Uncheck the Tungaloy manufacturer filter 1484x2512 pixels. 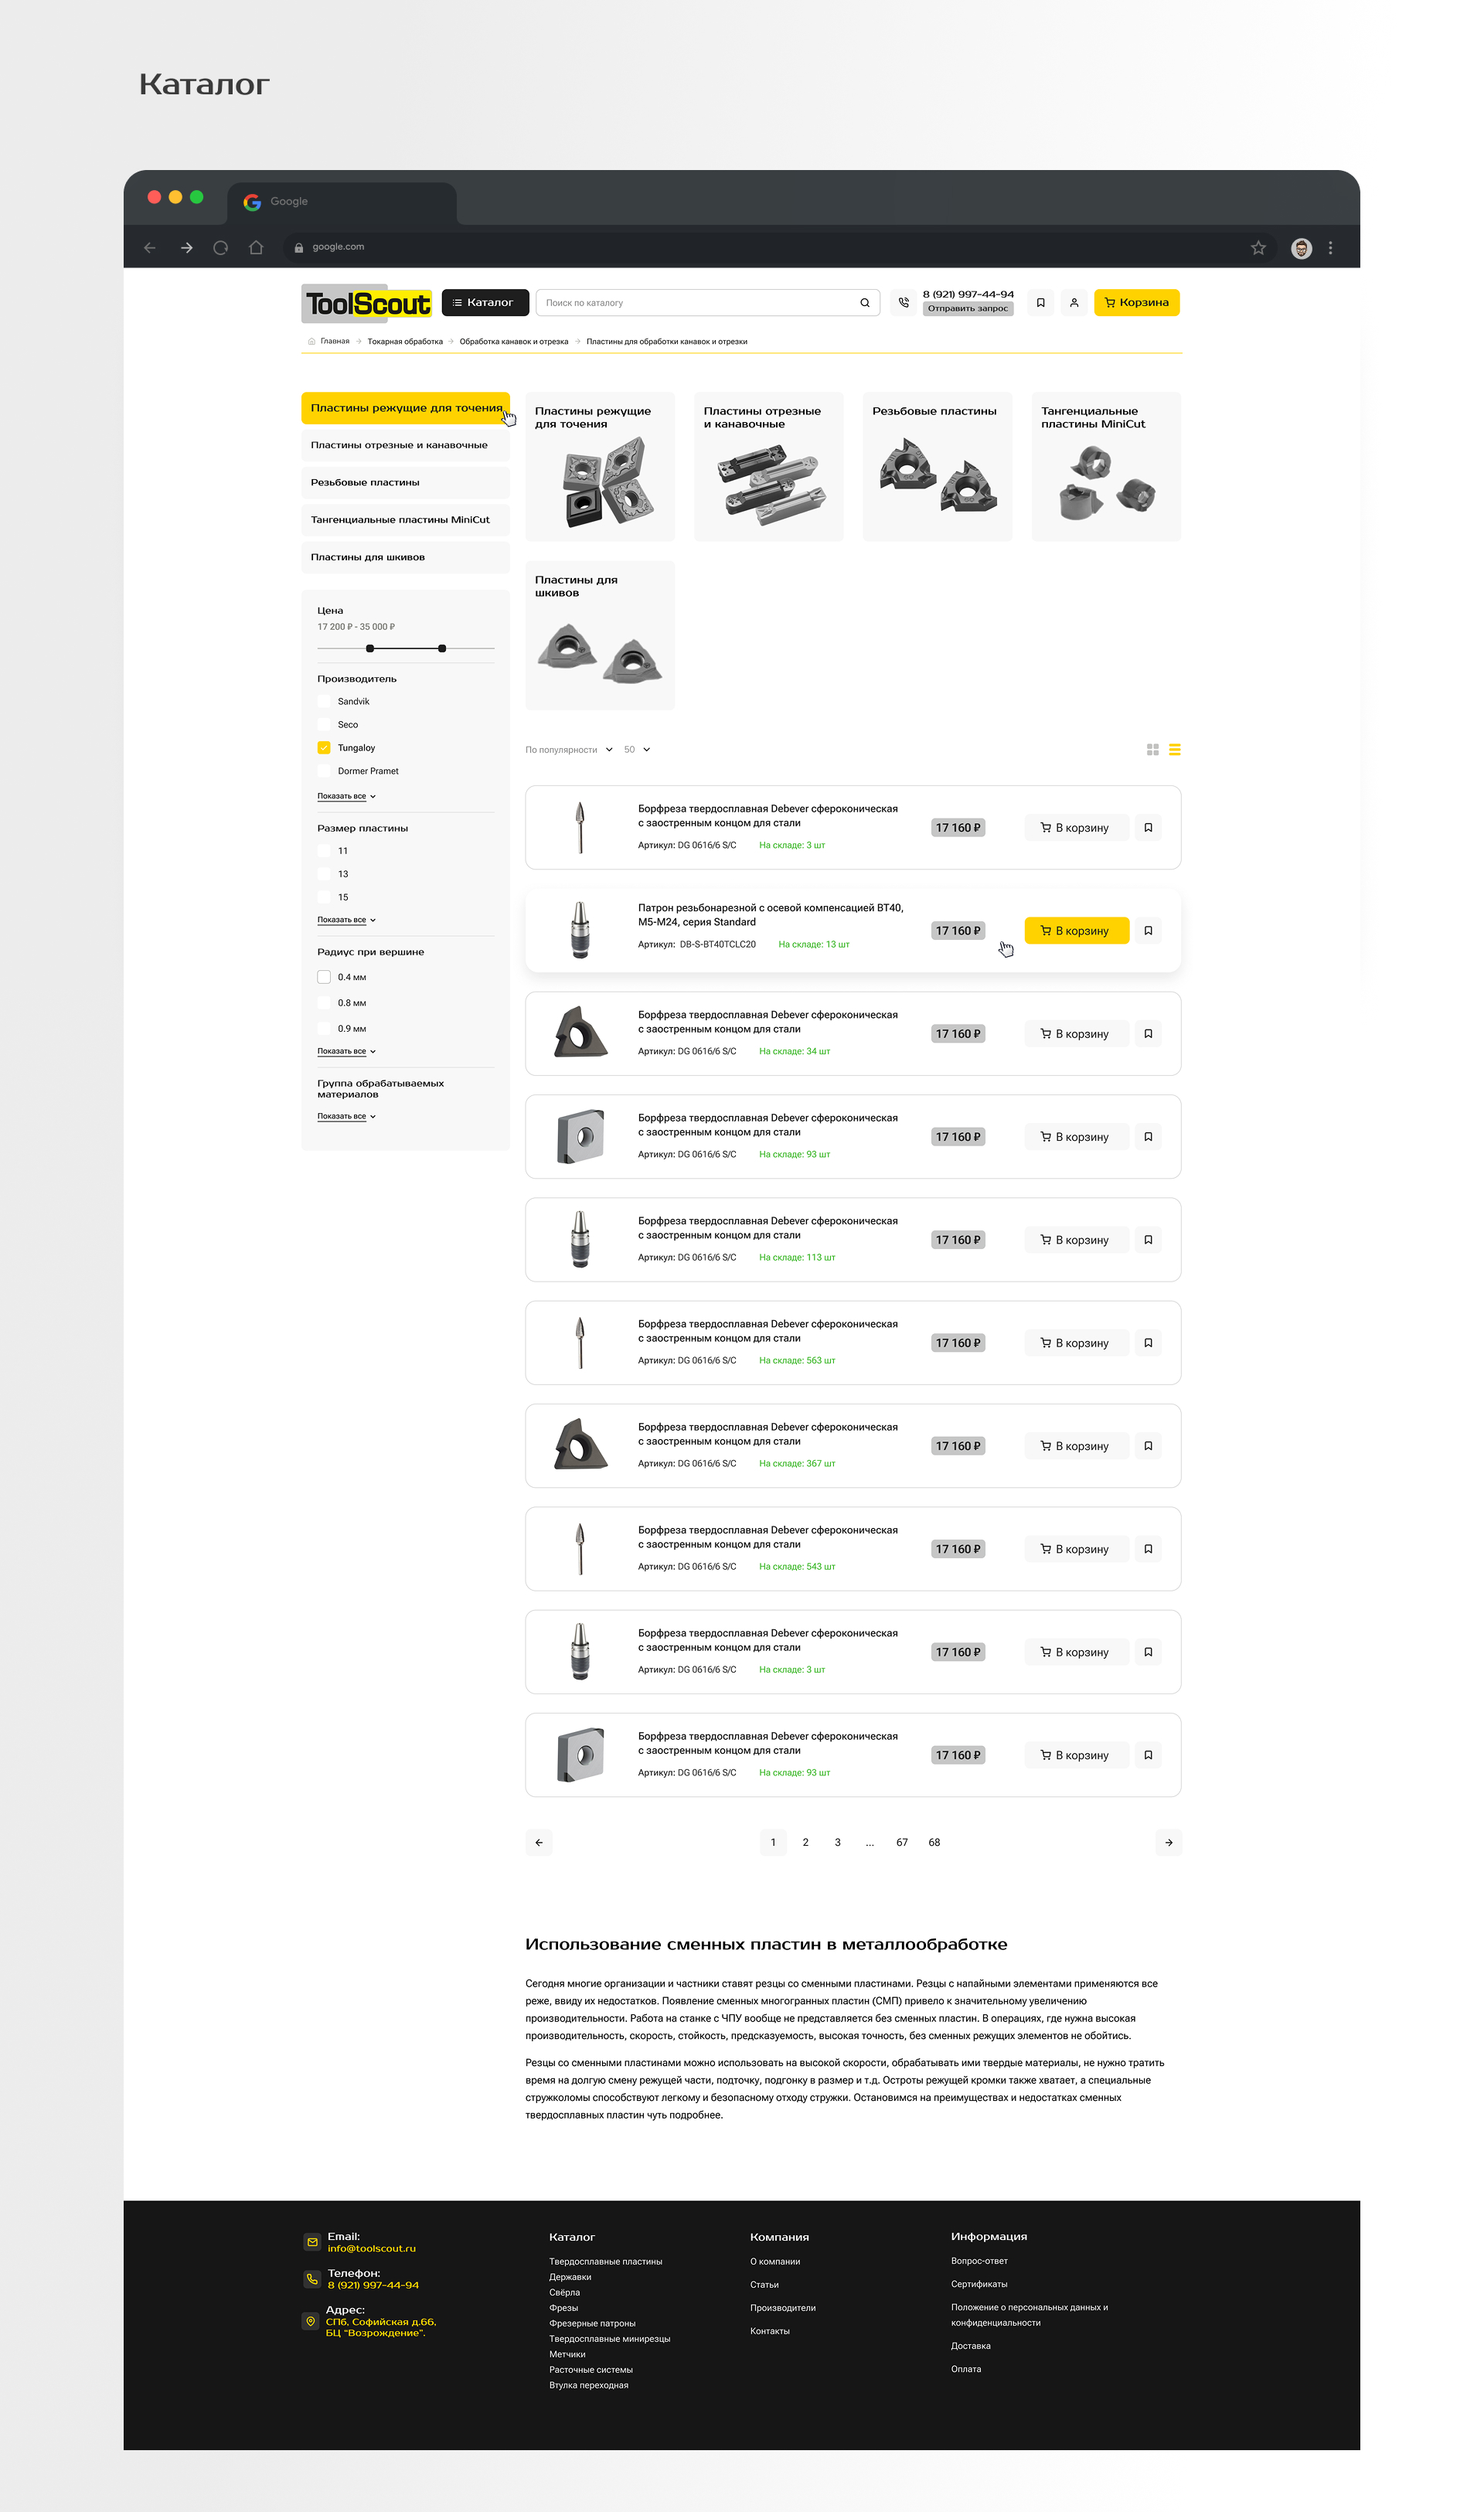click(324, 748)
